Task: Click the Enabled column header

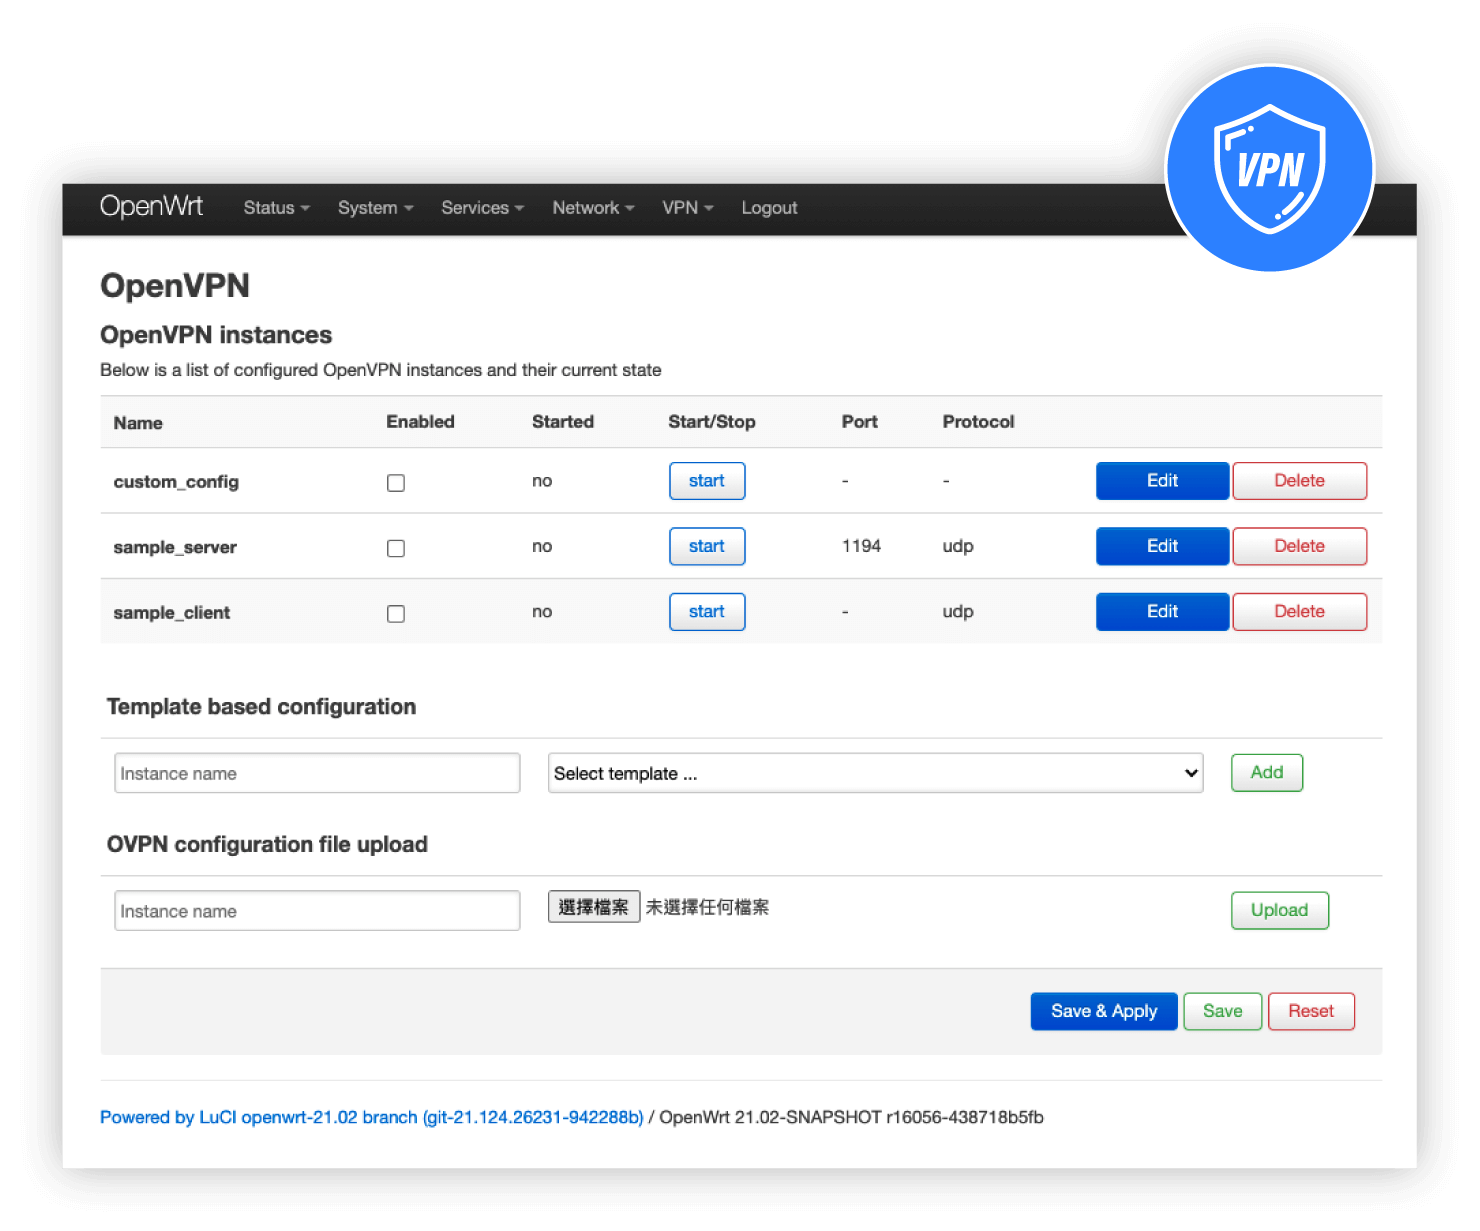Action: [x=420, y=422]
